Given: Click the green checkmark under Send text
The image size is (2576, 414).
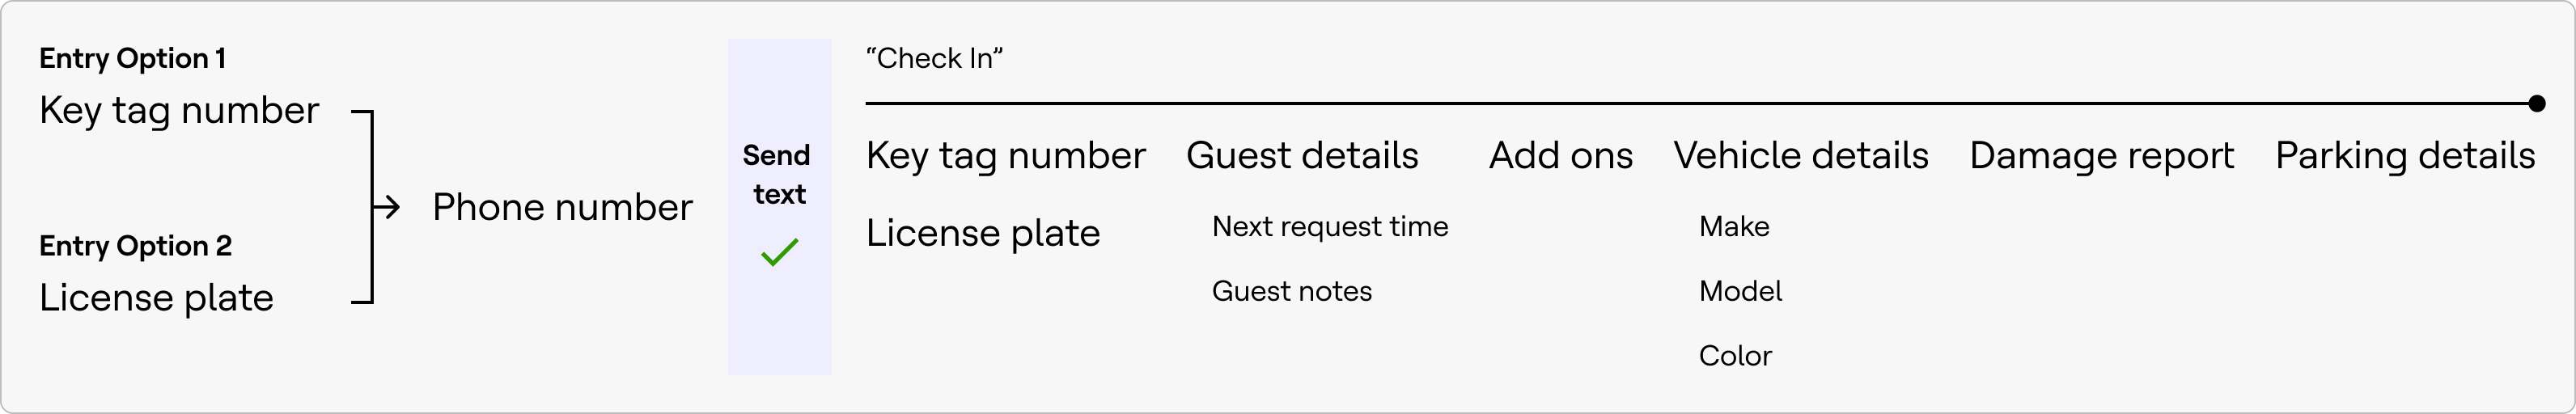Looking at the screenshot, I should click(x=779, y=252).
